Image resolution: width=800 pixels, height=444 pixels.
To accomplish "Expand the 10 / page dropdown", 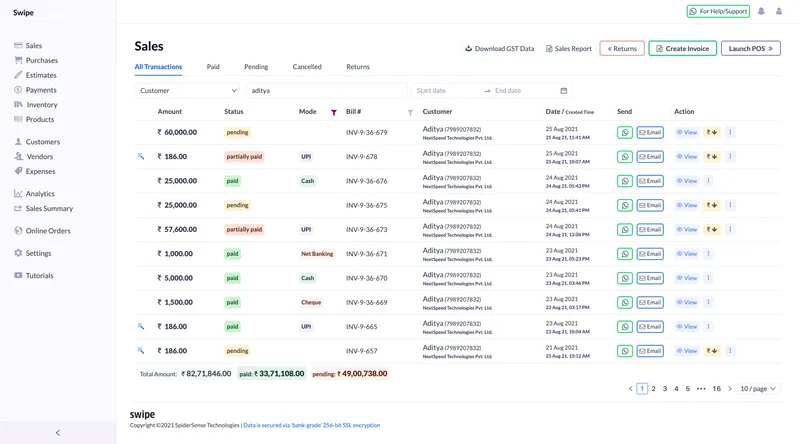I will (758, 389).
